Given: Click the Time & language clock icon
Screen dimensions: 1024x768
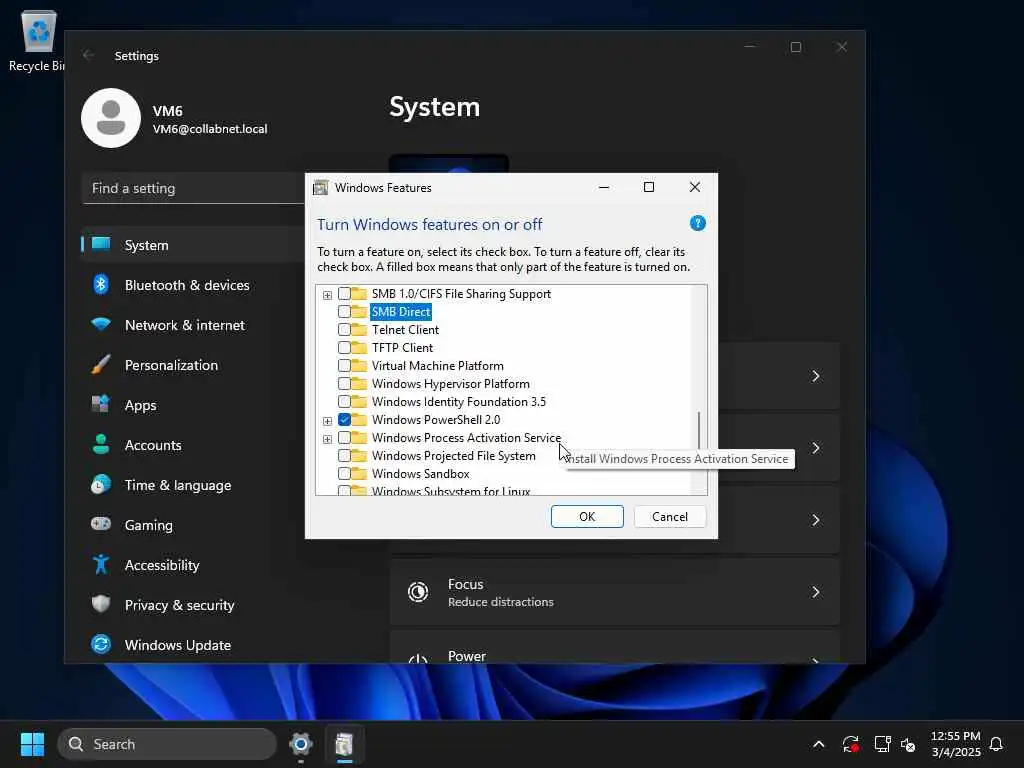Looking at the screenshot, I should pyautogui.click(x=101, y=485).
